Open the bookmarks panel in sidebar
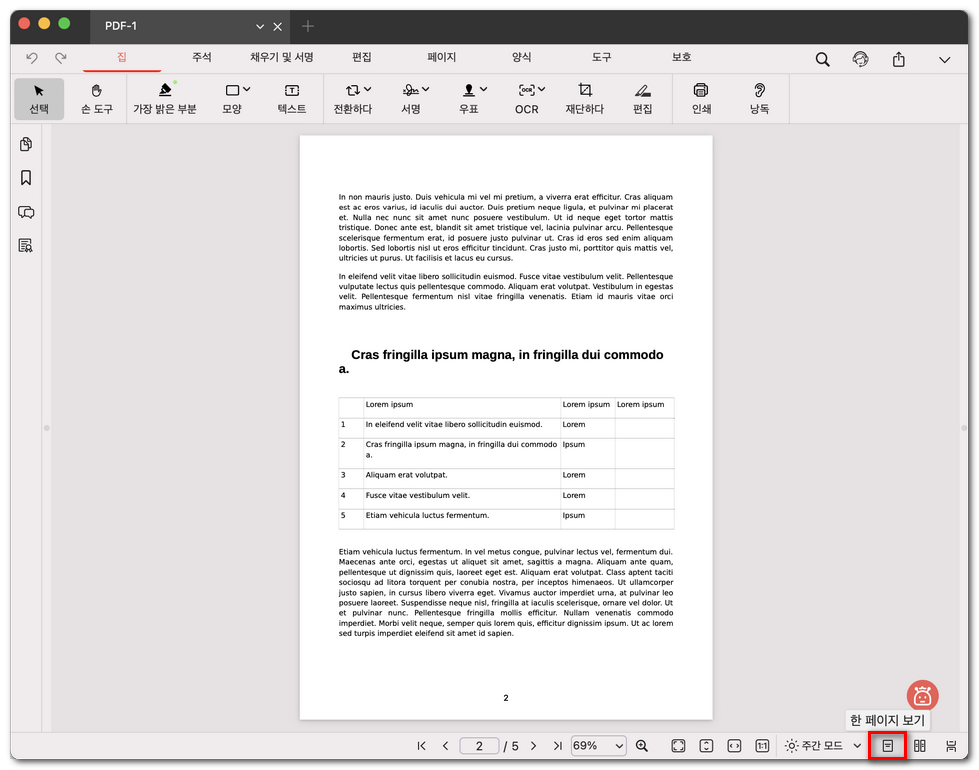 (26, 178)
